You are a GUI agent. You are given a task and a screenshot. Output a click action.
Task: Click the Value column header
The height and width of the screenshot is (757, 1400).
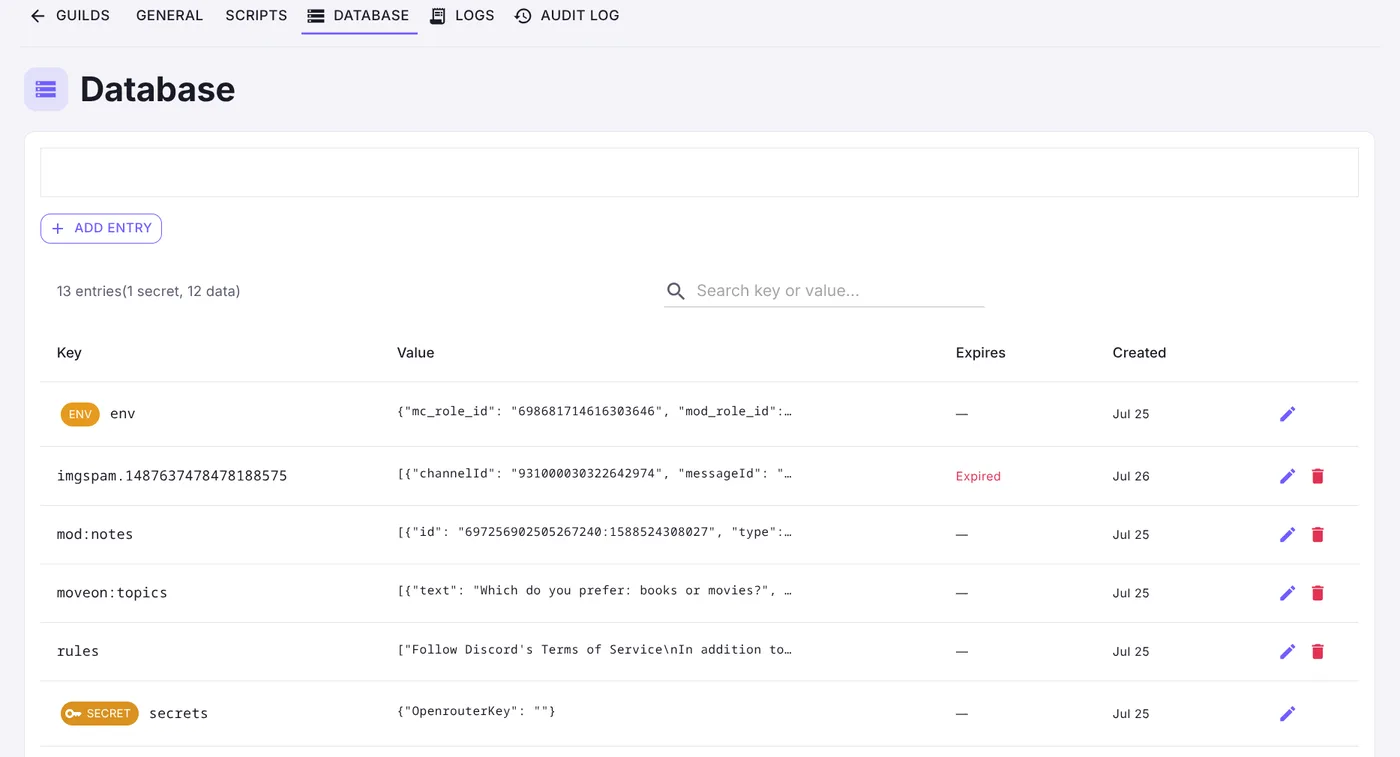coord(415,353)
